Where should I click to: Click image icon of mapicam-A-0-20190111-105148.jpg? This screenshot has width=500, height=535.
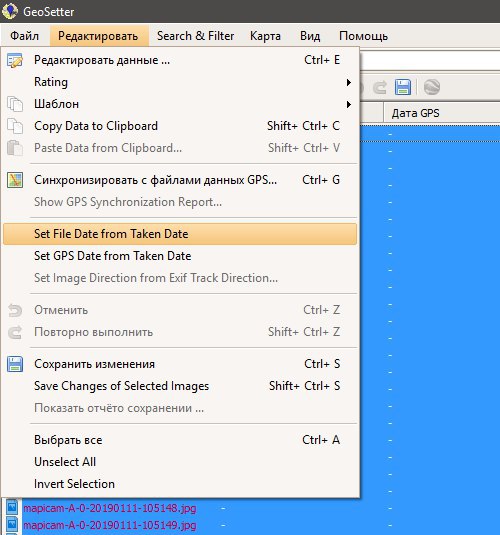tap(12, 507)
